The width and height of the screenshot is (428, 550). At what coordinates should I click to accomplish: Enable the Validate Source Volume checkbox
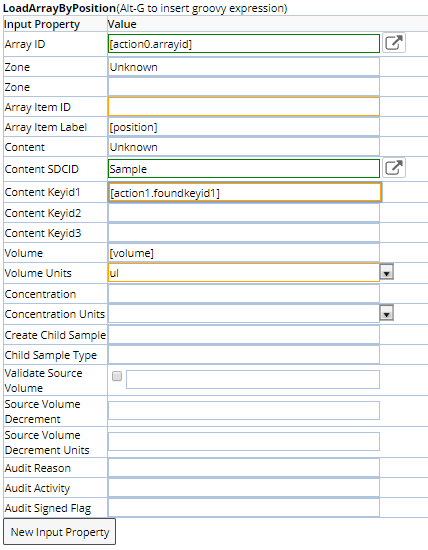(x=117, y=376)
